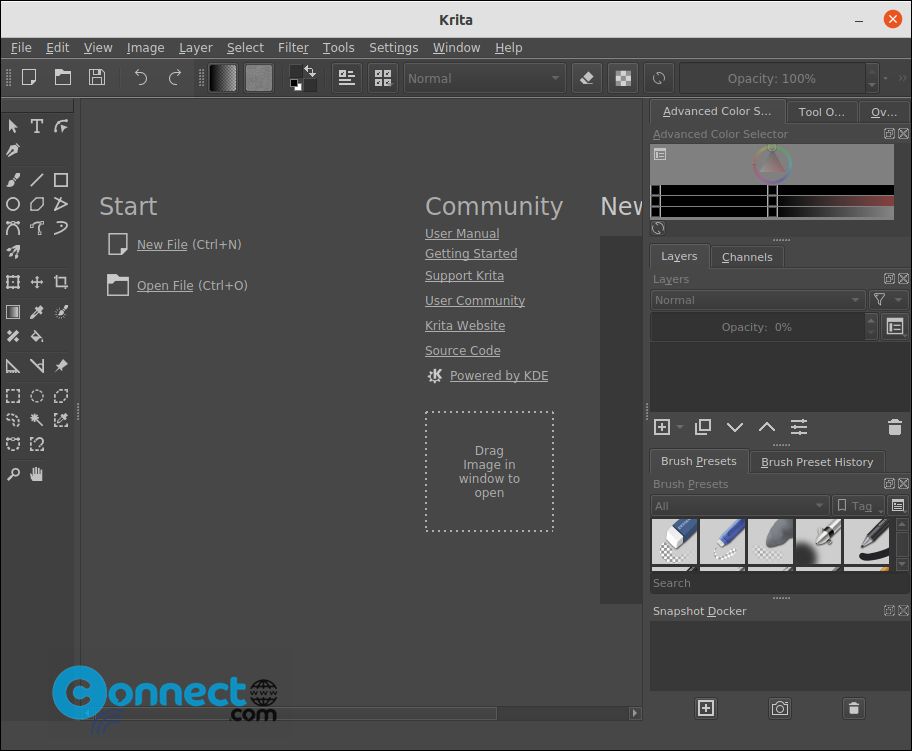Image resolution: width=912 pixels, height=751 pixels.
Task: Switch to the Tool Options tab
Action: point(821,112)
